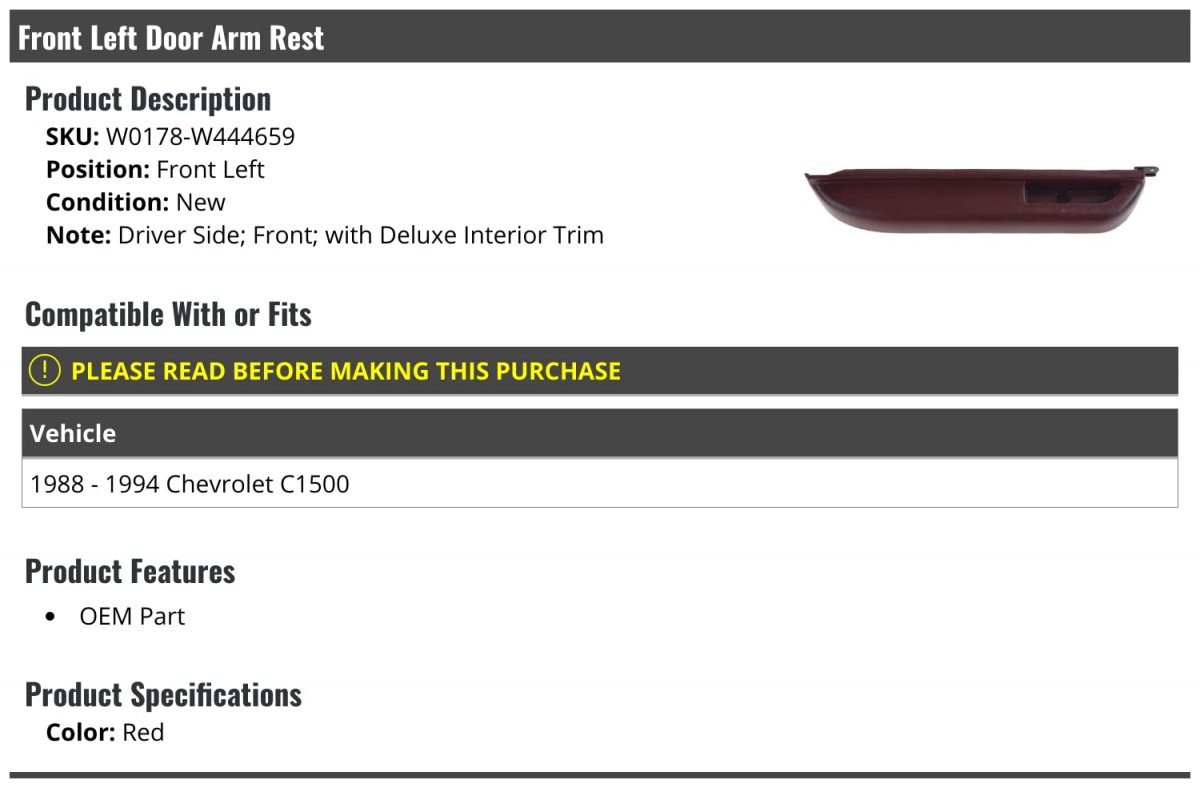Click the yellow warning exclamation icon
Viewport: 1200px width, 788px height.
tap(45, 371)
